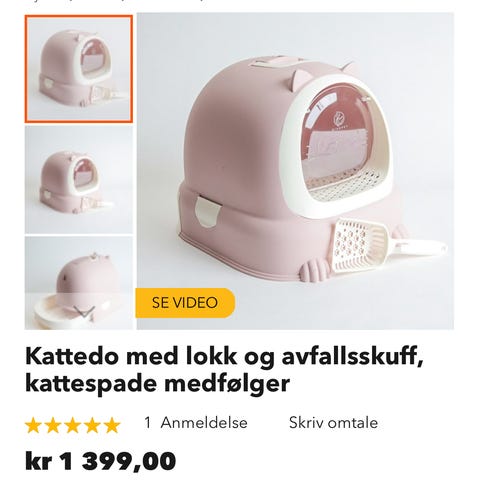Click Skriv omtale to write a review

click(333, 423)
